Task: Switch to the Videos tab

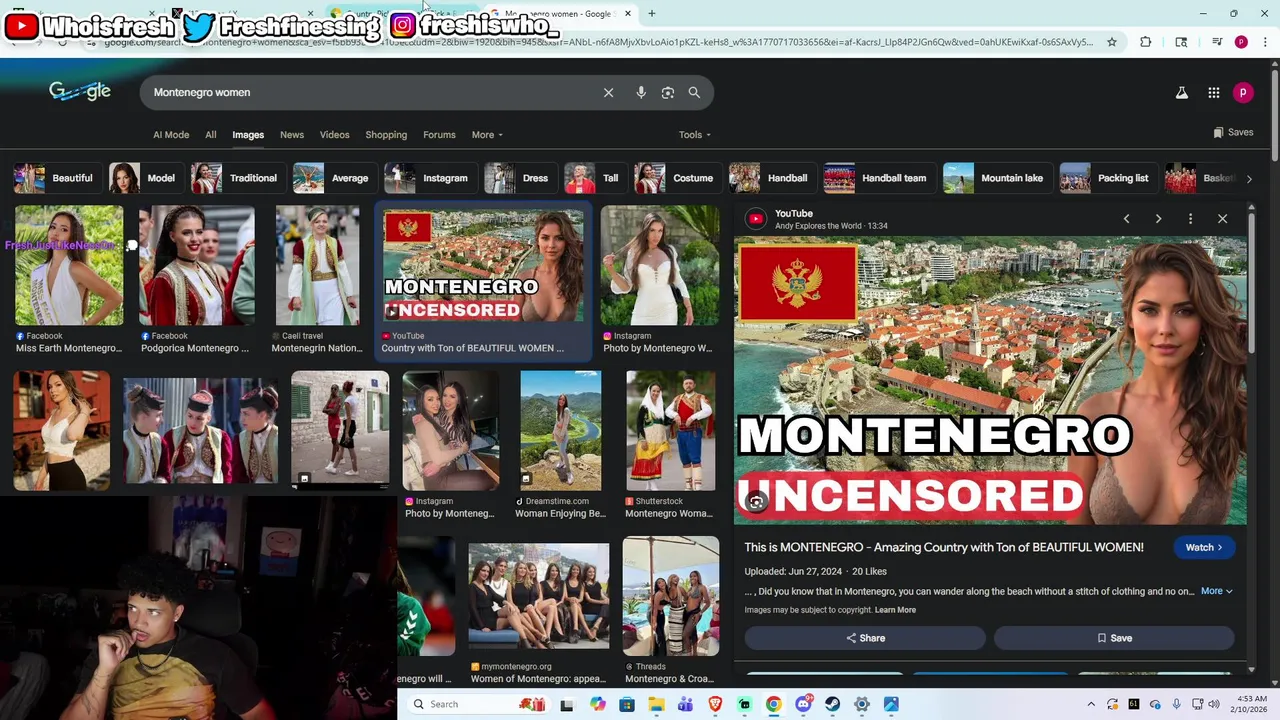Action: point(335,135)
